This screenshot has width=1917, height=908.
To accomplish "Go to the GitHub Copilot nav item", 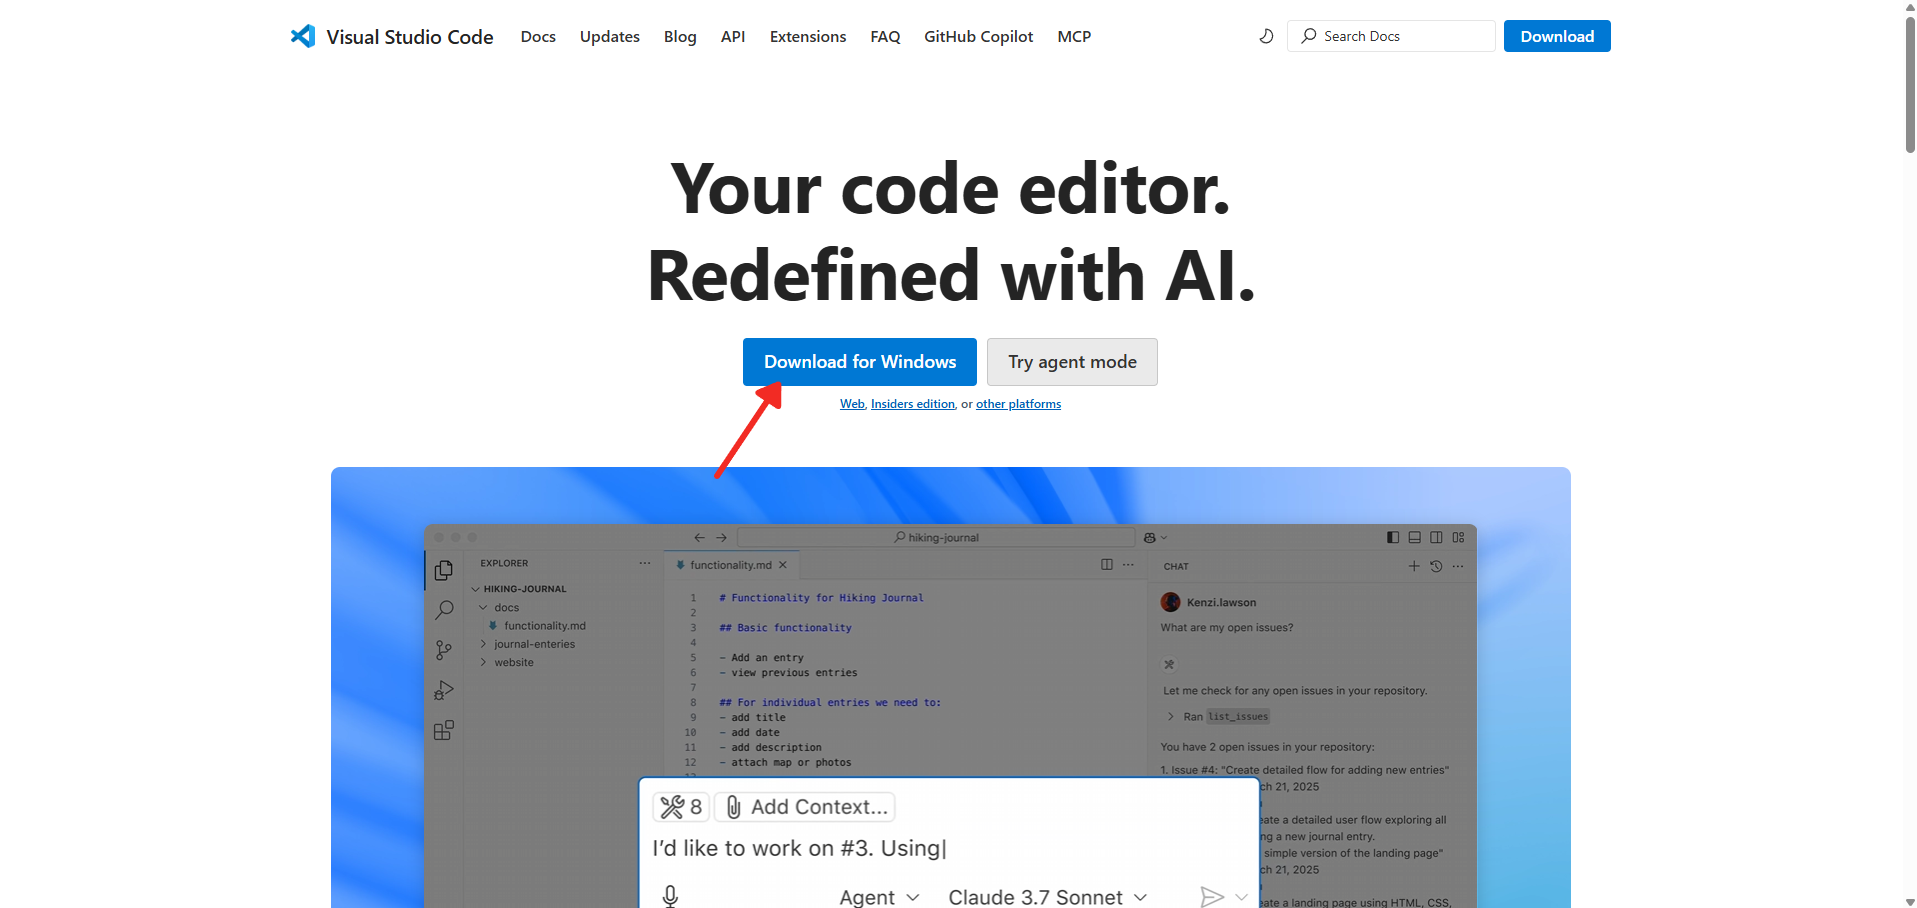I will [x=978, y=36].
